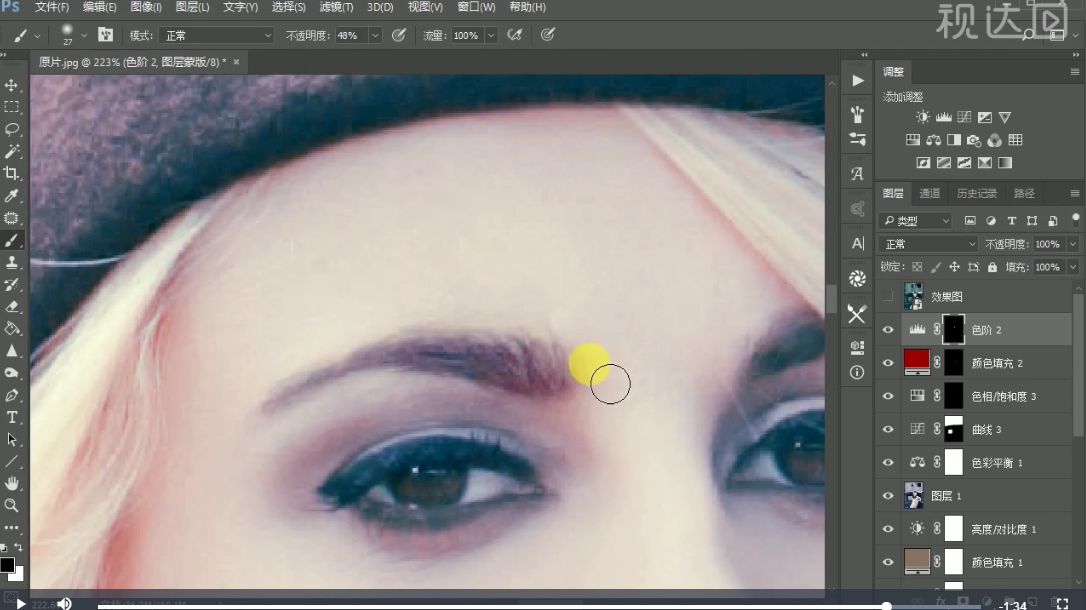
Task: Activate the Magic Wand tool
Action: (12, 152)
